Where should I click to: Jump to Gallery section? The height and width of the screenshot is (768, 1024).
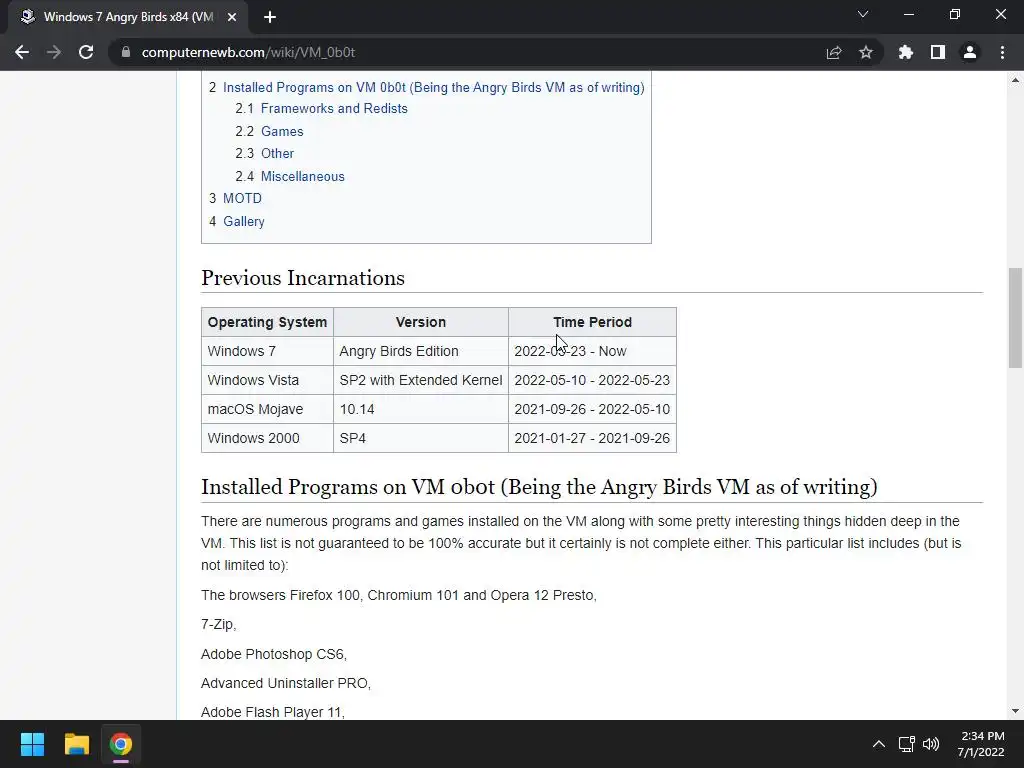point(244,221)
